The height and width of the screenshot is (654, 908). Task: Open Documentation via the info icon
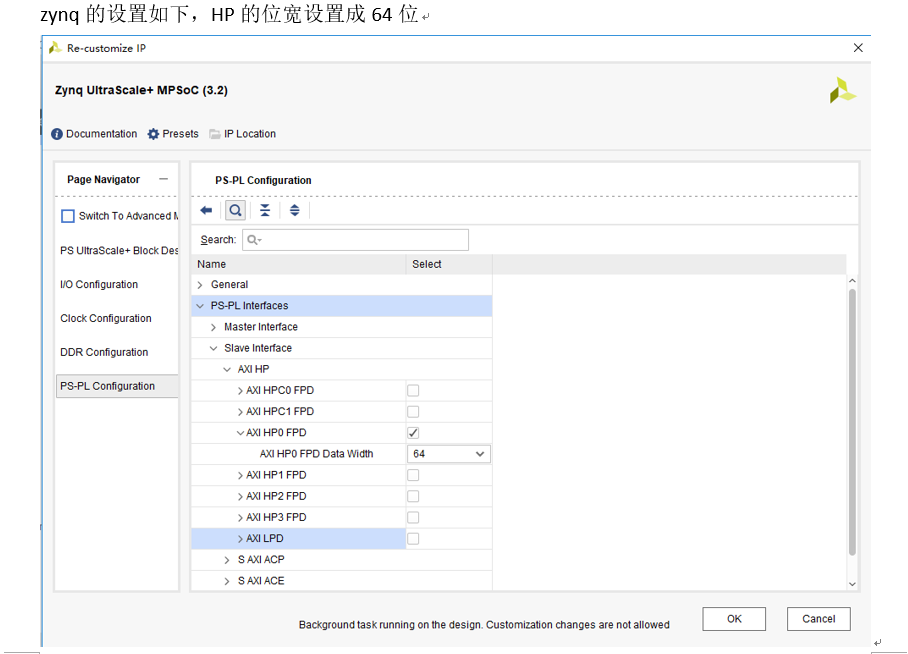click(57, 133)
